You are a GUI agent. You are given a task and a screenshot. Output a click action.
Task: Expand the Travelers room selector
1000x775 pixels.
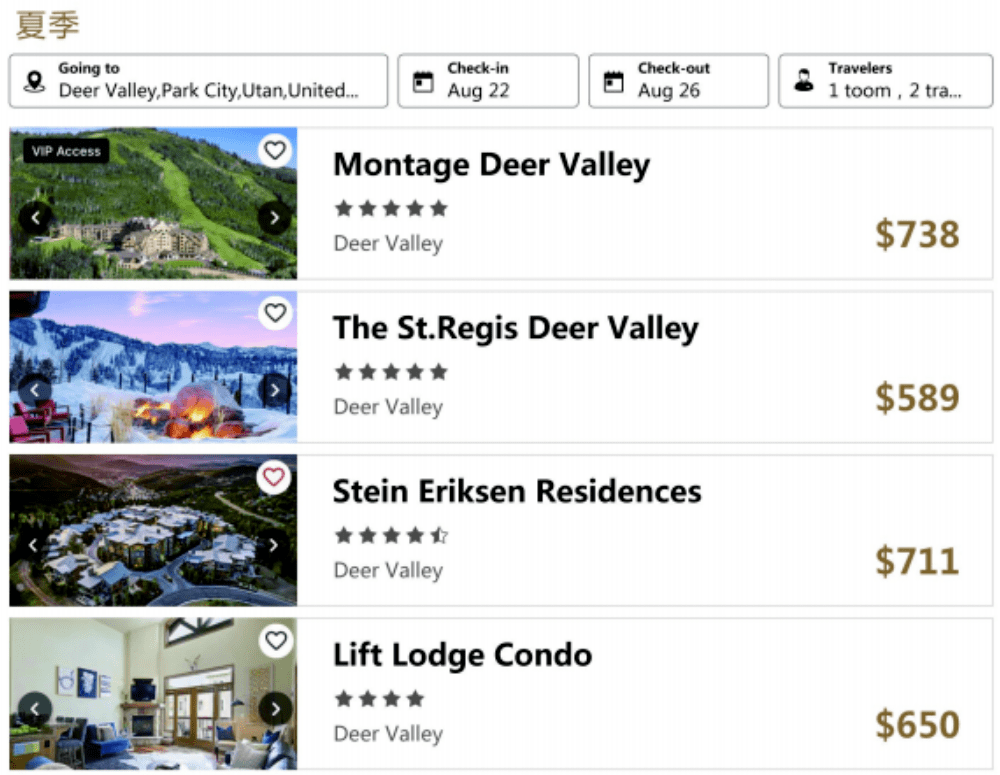pos(885,81)
